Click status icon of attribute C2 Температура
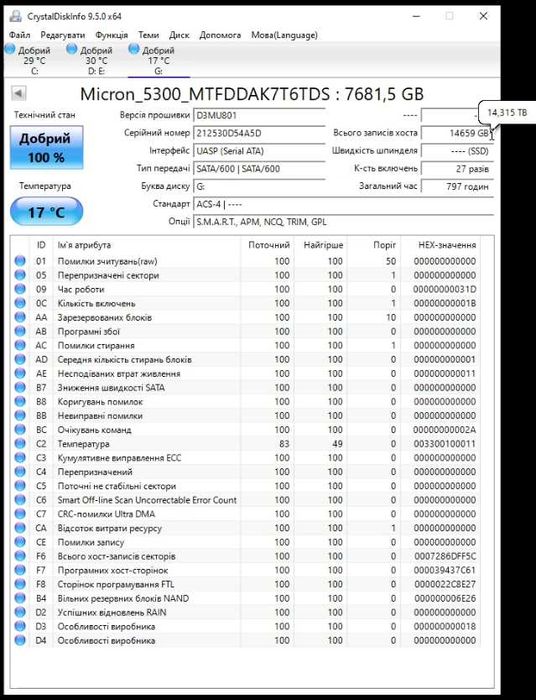Viewport: 536px width, 700px height. (20, 444)
